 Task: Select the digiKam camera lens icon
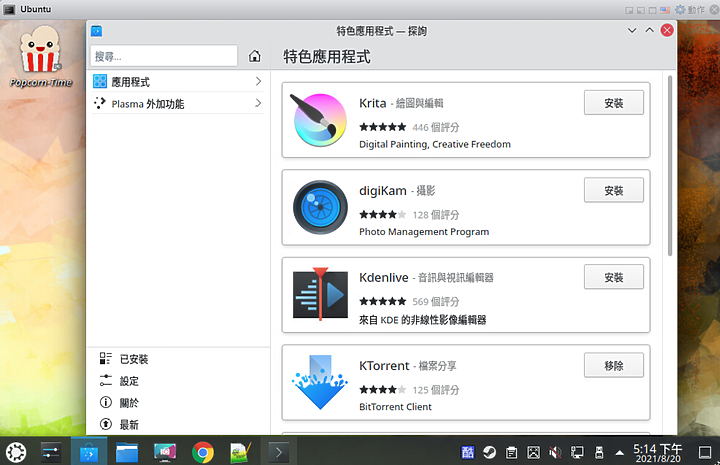click(320, 207)
